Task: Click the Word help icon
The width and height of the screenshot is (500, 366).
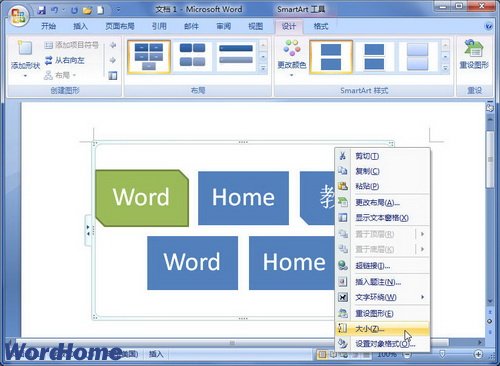Action: click(489, 26)
